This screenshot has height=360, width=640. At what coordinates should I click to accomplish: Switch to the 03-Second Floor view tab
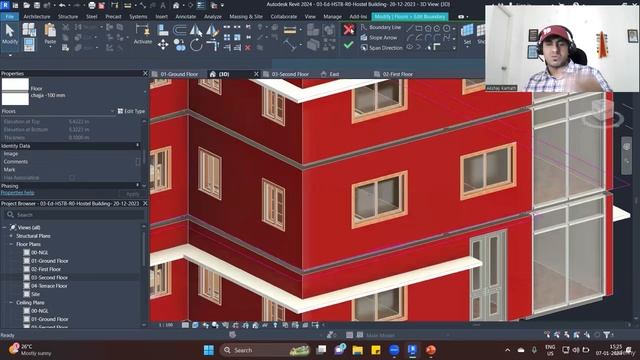[x=290, y=74]
